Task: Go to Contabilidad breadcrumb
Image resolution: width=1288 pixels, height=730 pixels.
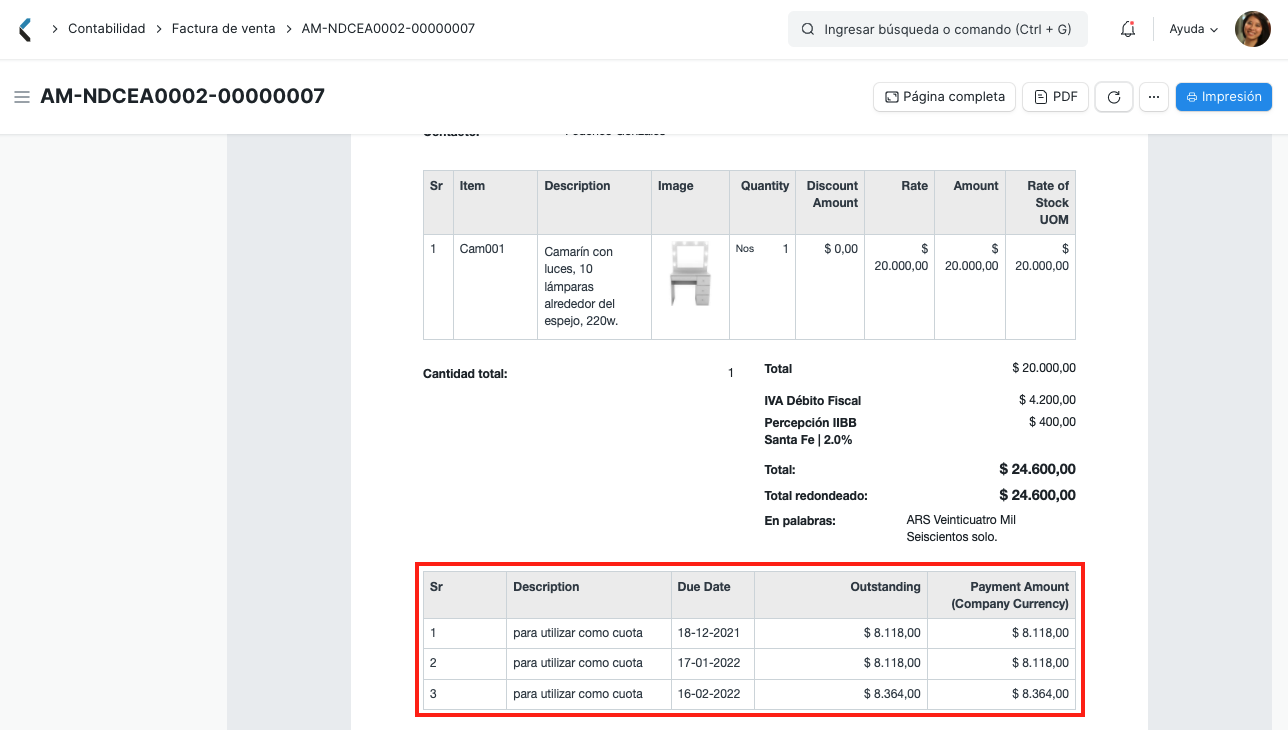Action: pyautogui.click(x=107, y=29)
